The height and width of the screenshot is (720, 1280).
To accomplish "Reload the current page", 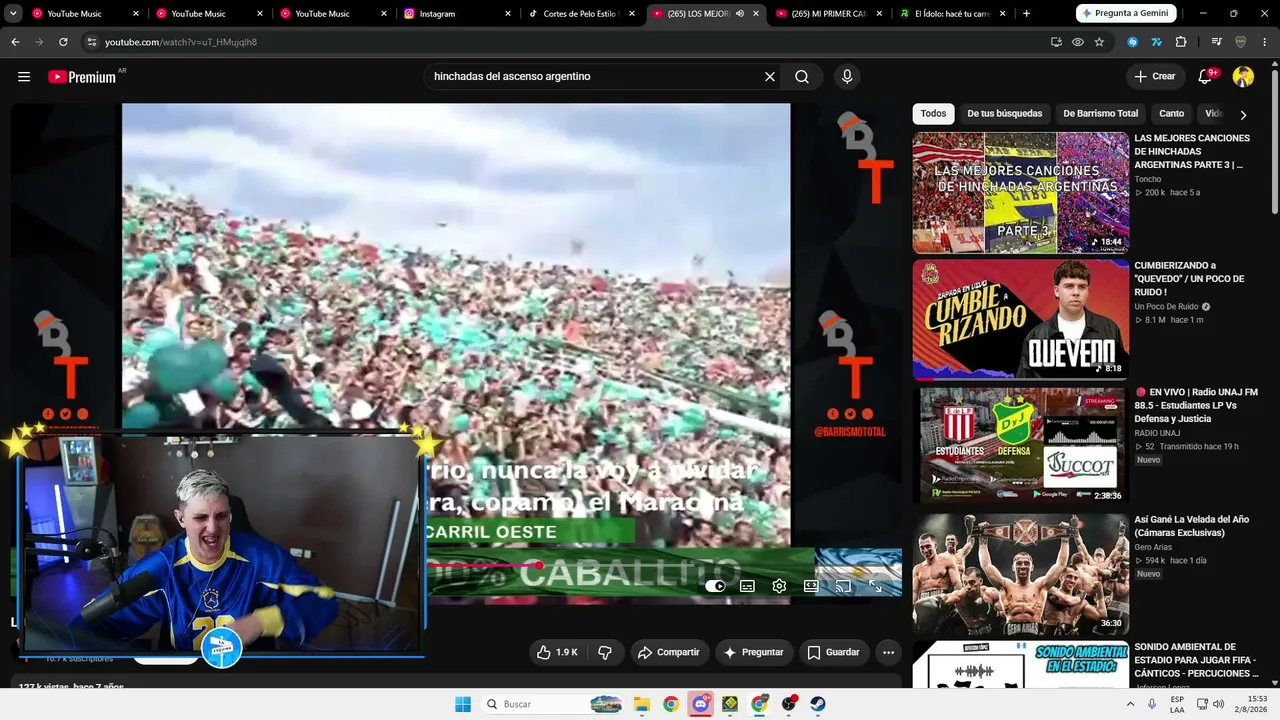I will coord(63,42).
